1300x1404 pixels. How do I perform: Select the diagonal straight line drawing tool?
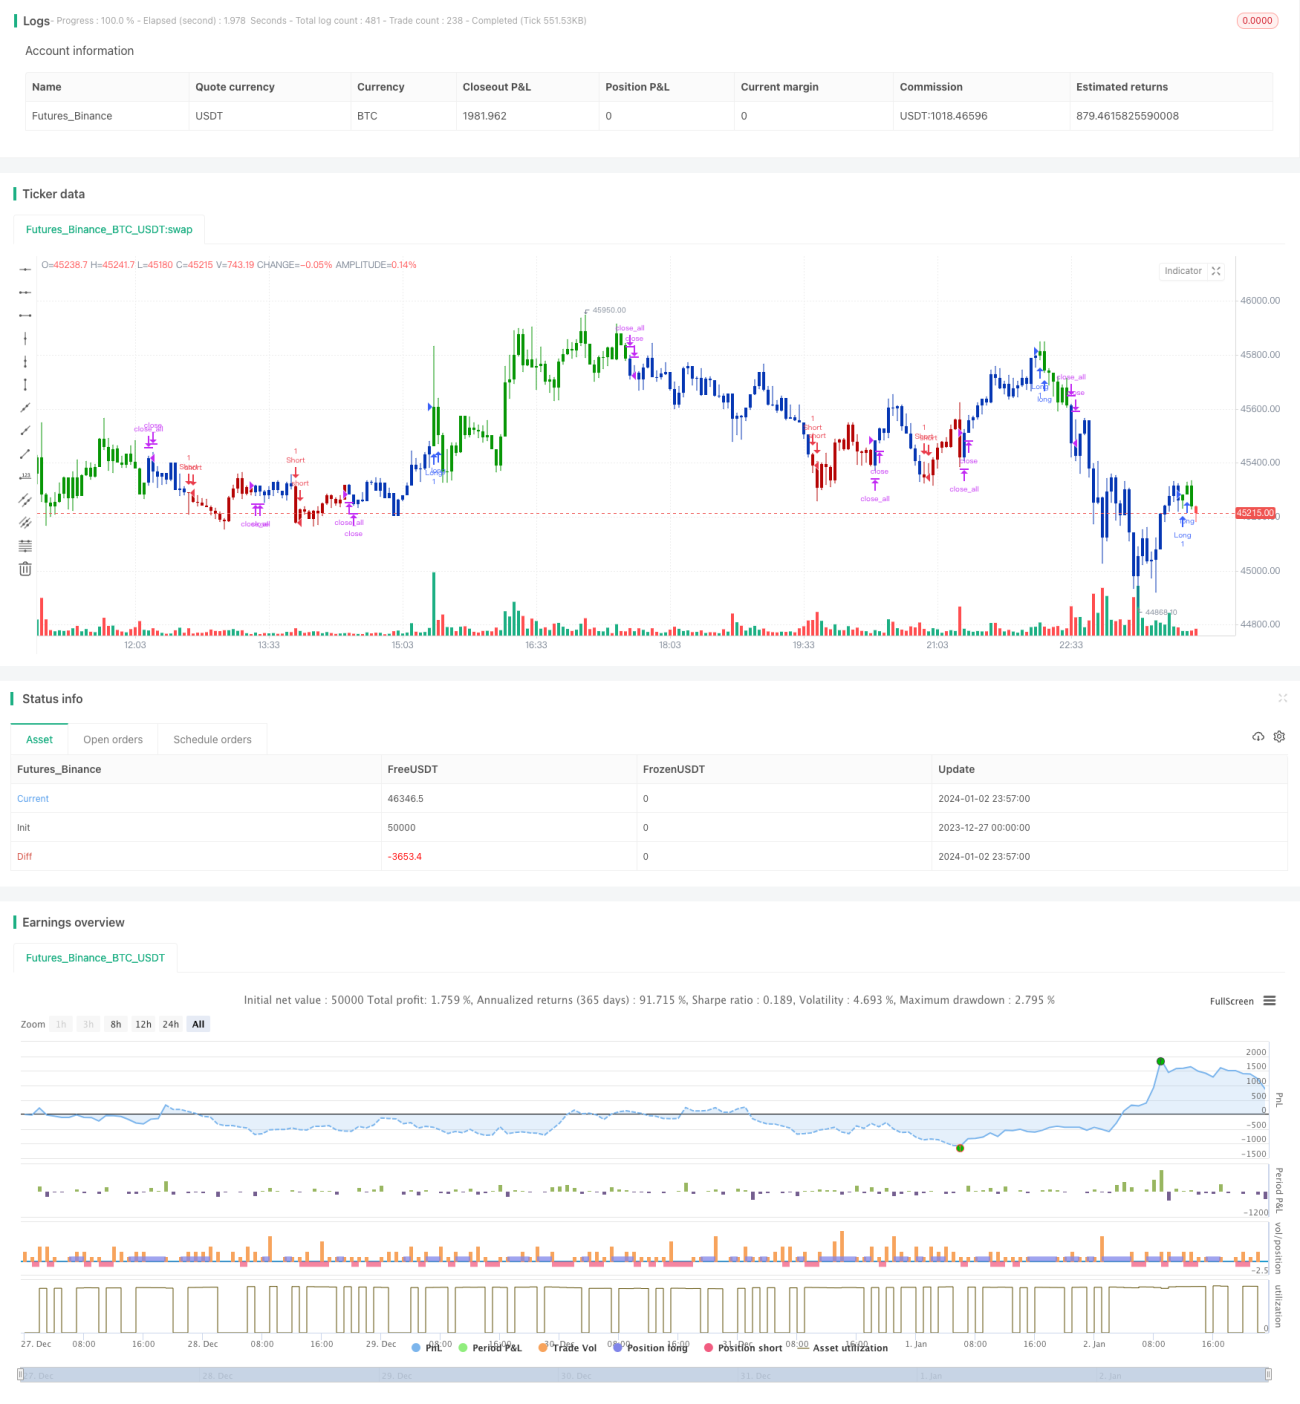tap(25, 407)
